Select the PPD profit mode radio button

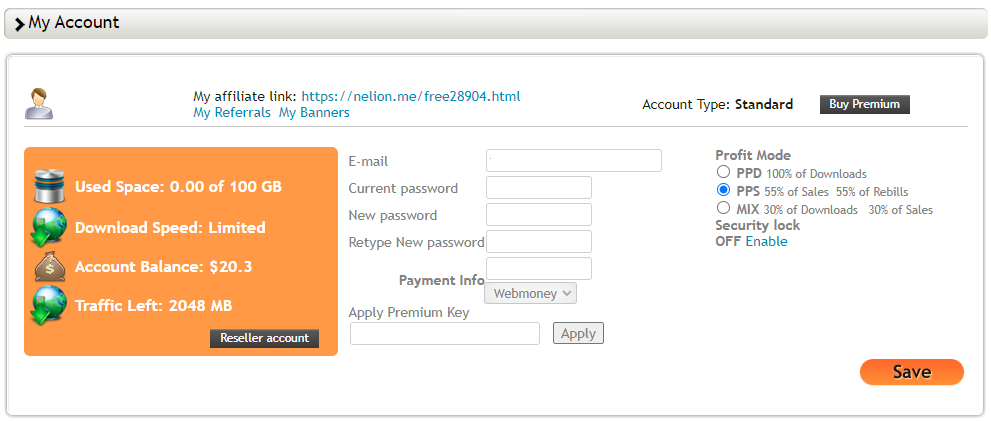pos(723,172)
